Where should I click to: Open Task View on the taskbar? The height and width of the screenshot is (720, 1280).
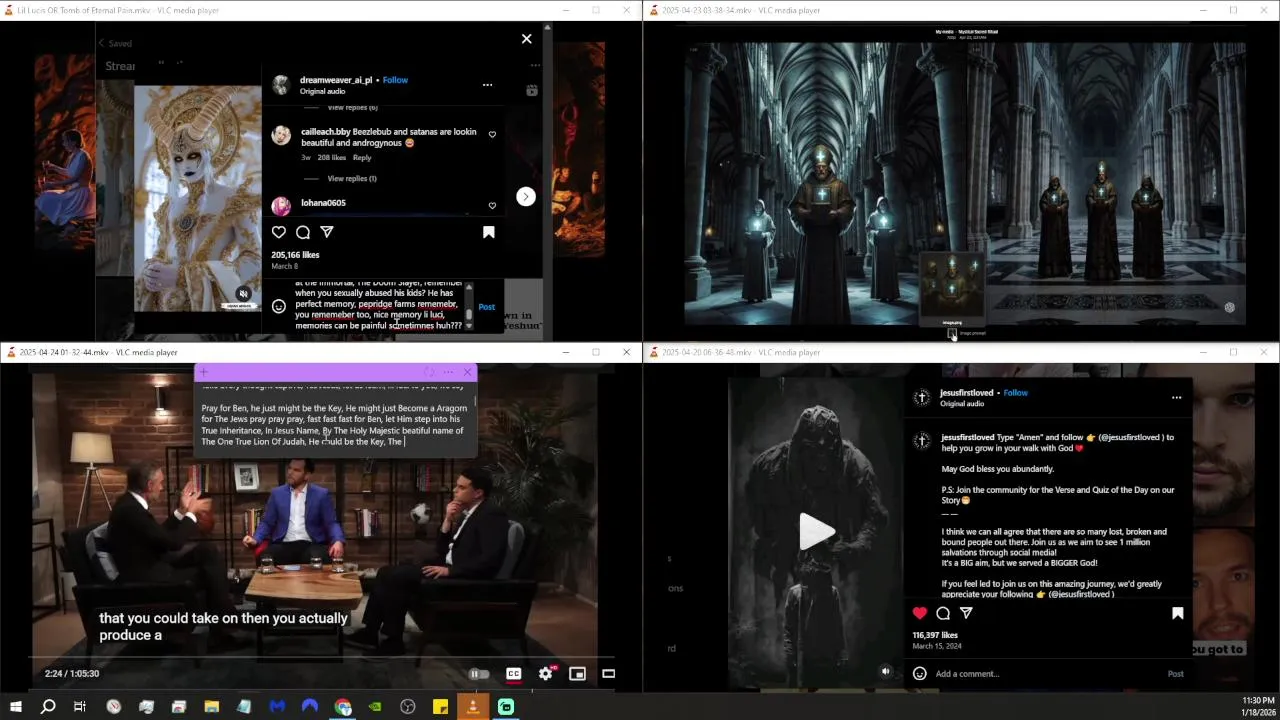point(80,707)
